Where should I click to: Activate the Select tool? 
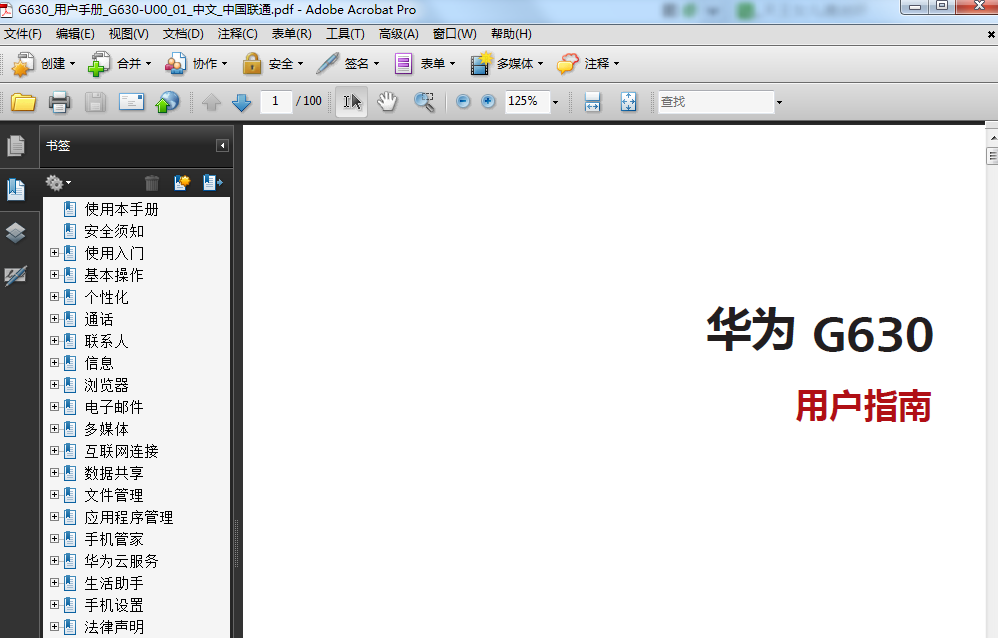click(350, 101)
